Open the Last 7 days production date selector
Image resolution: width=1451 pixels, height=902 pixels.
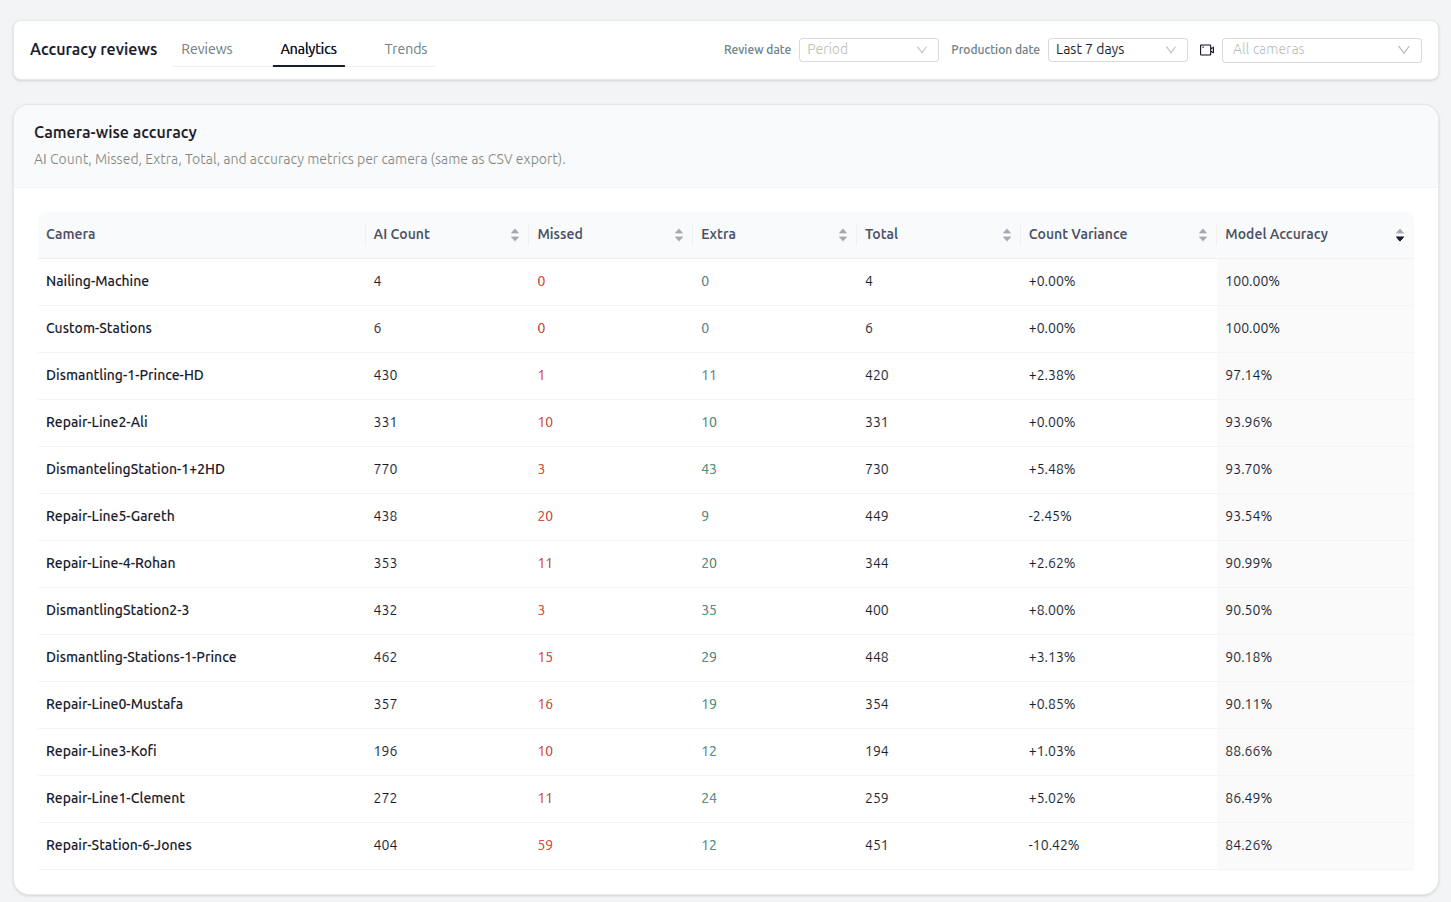[x=1117, y=48]
